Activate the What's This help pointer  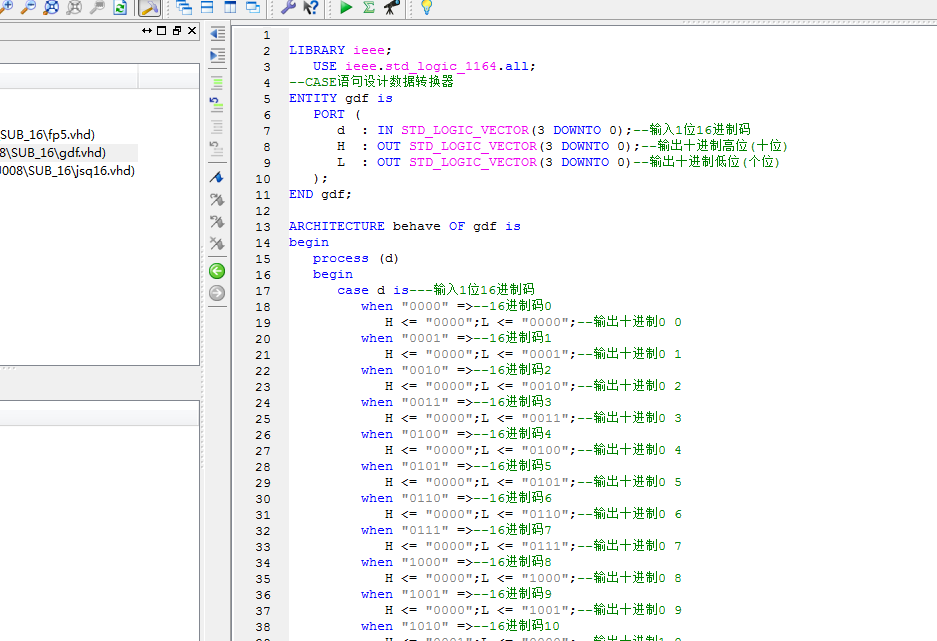311,7
